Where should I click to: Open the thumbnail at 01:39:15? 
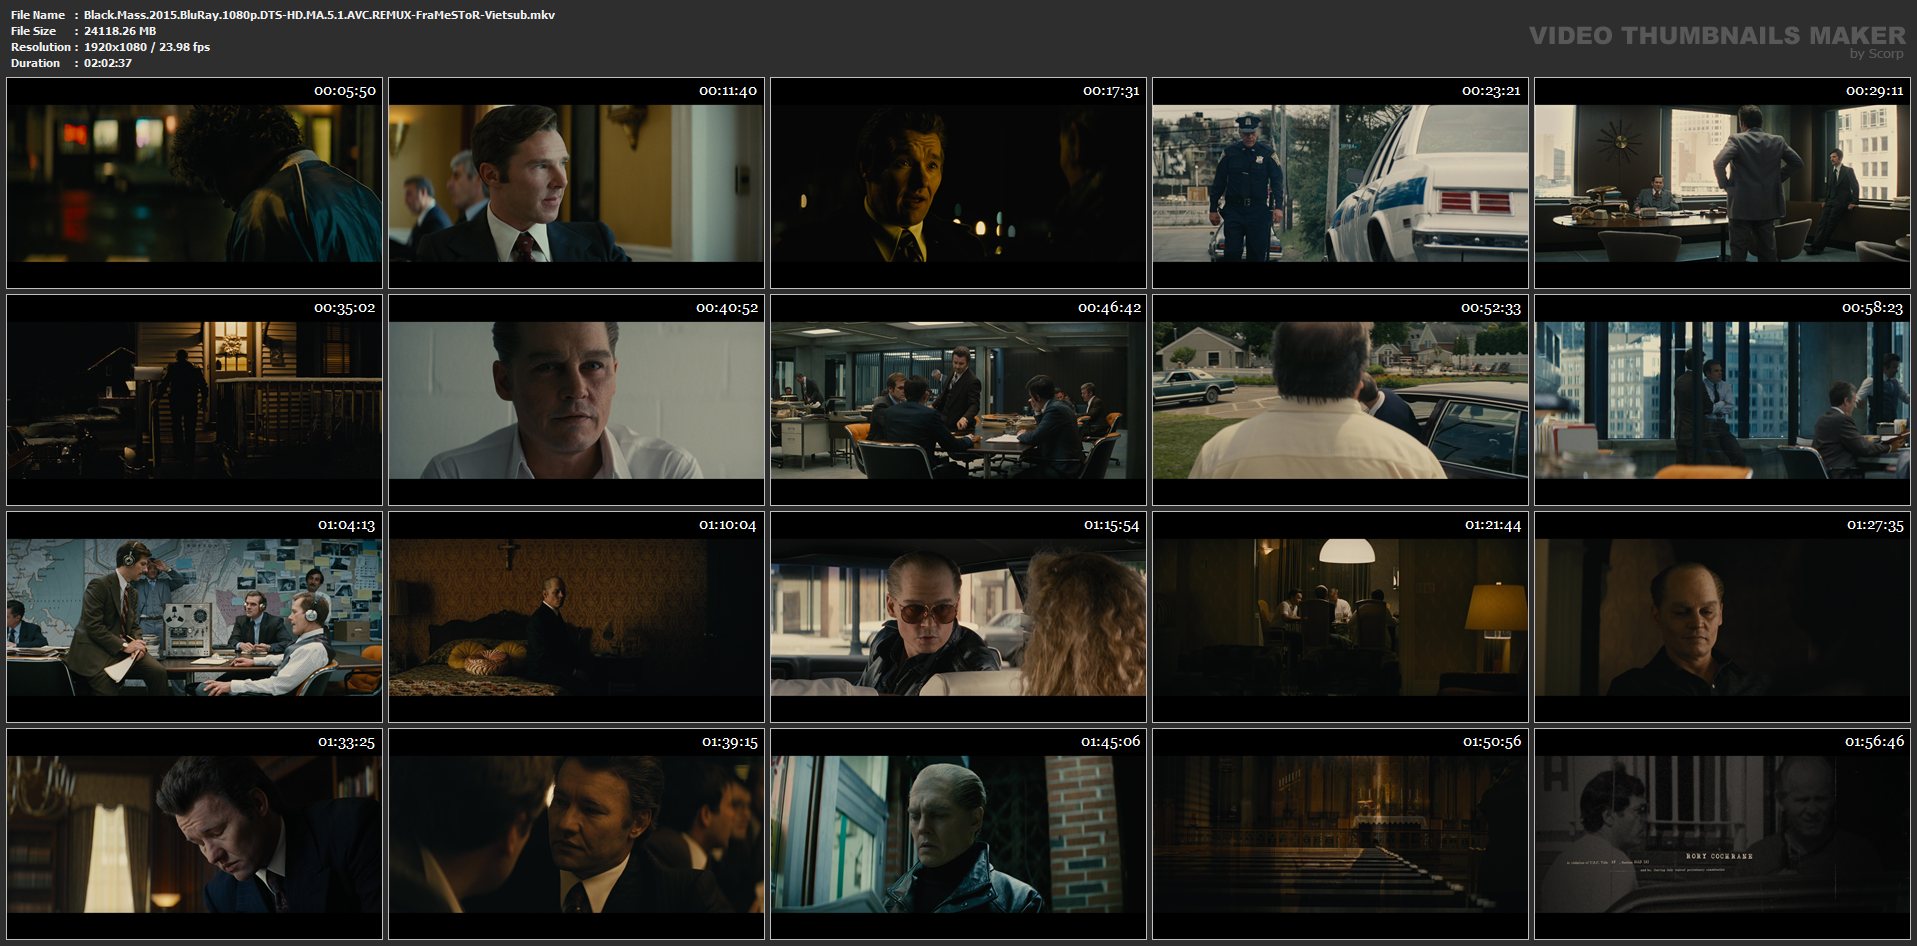(576, 834)
